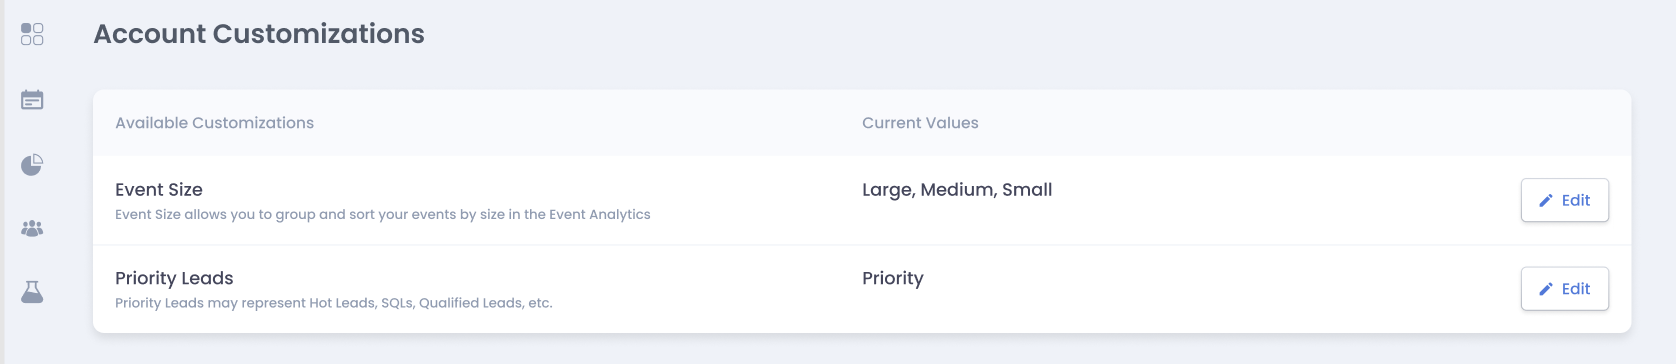Screen dimensions: 1676x364
Task: Select the Current Values column header
Action: (x=920, y=123)
